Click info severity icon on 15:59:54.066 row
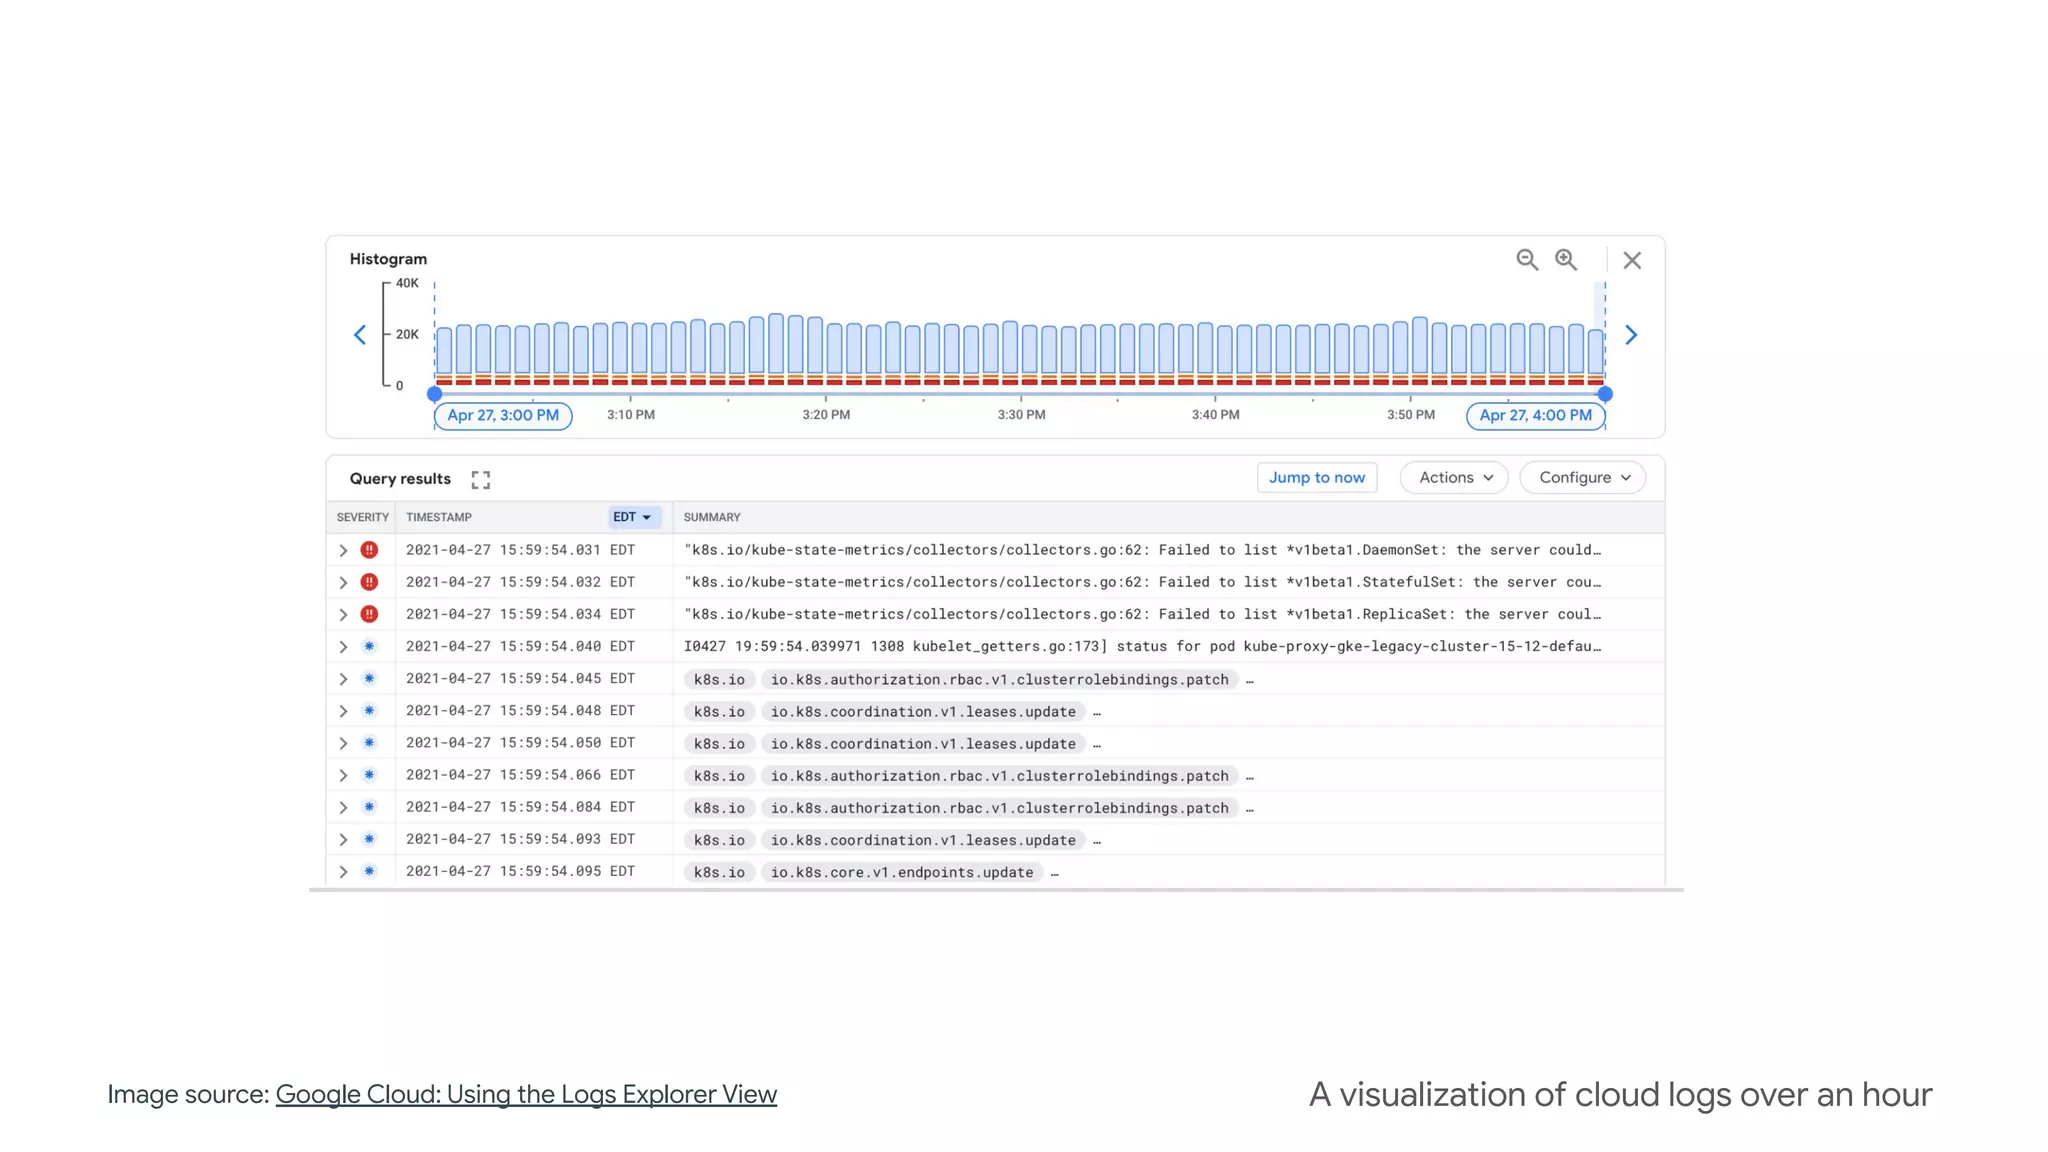 (369, 774)
